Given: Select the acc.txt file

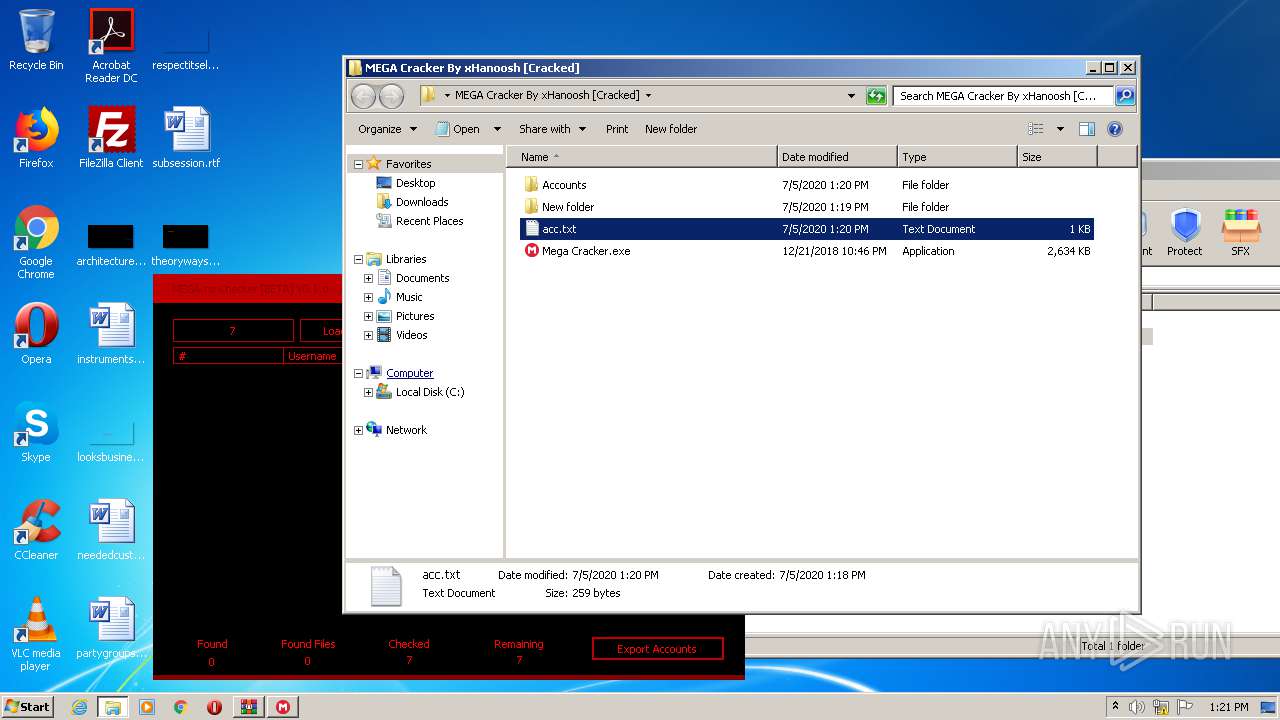Looking at the screenshot, I should (806, 229).
